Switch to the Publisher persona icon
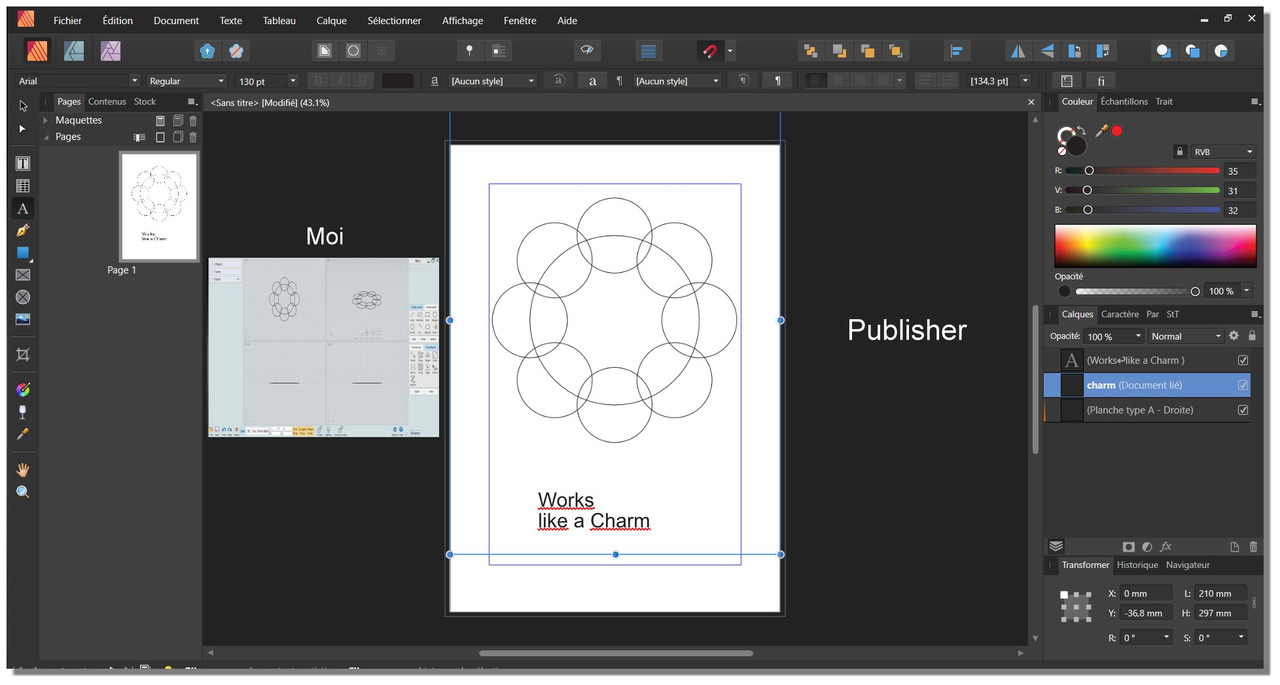The image size is (1280, 685). point(37,50)
